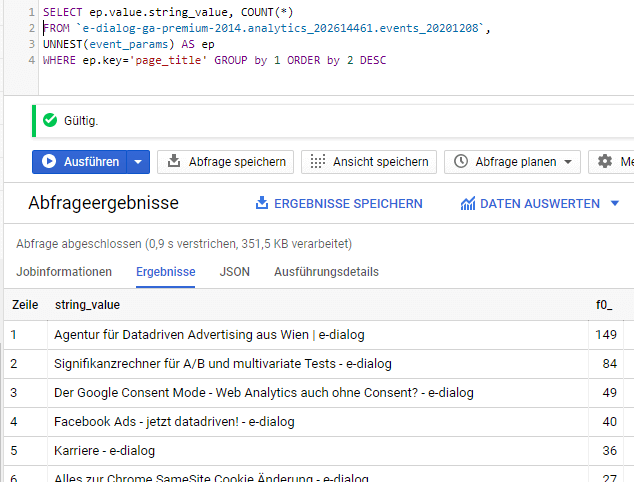
Task: Click the settings gear icon
Action: pyautogui.click(x=606, y=161)
